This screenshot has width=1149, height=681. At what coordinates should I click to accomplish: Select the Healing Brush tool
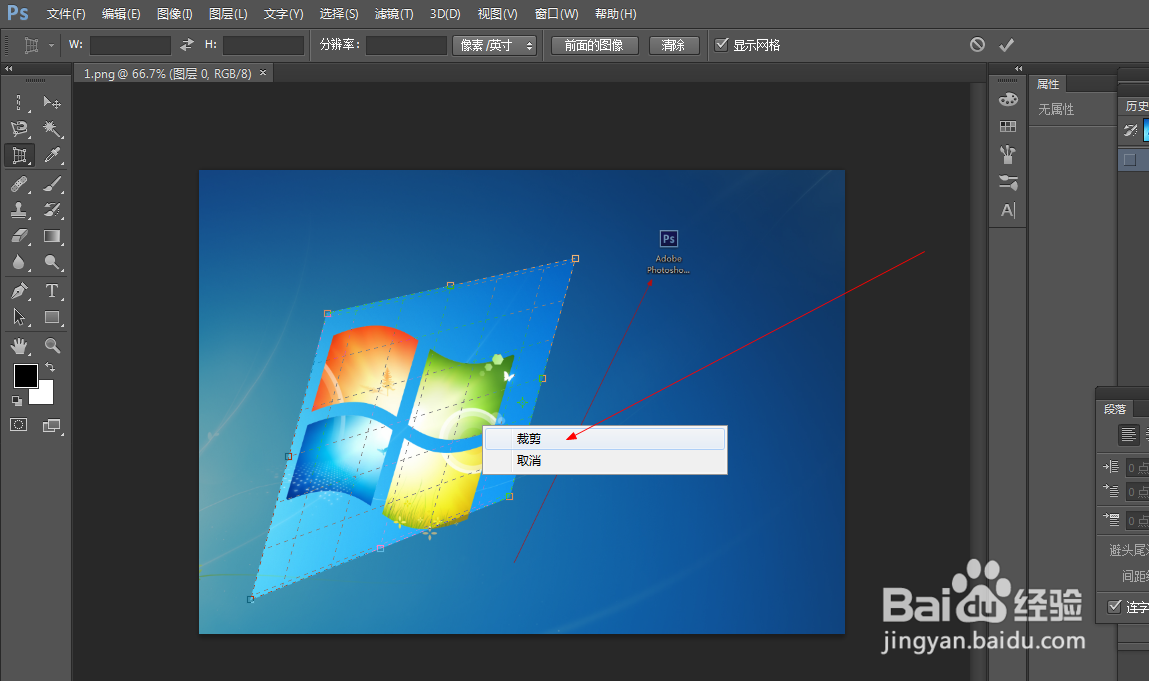(19, 184)
